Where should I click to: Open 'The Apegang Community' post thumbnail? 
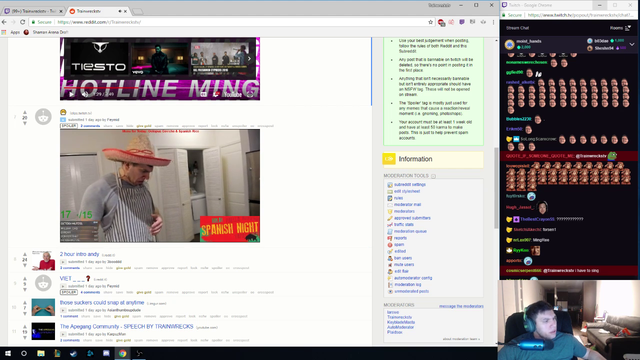point(43,331)
